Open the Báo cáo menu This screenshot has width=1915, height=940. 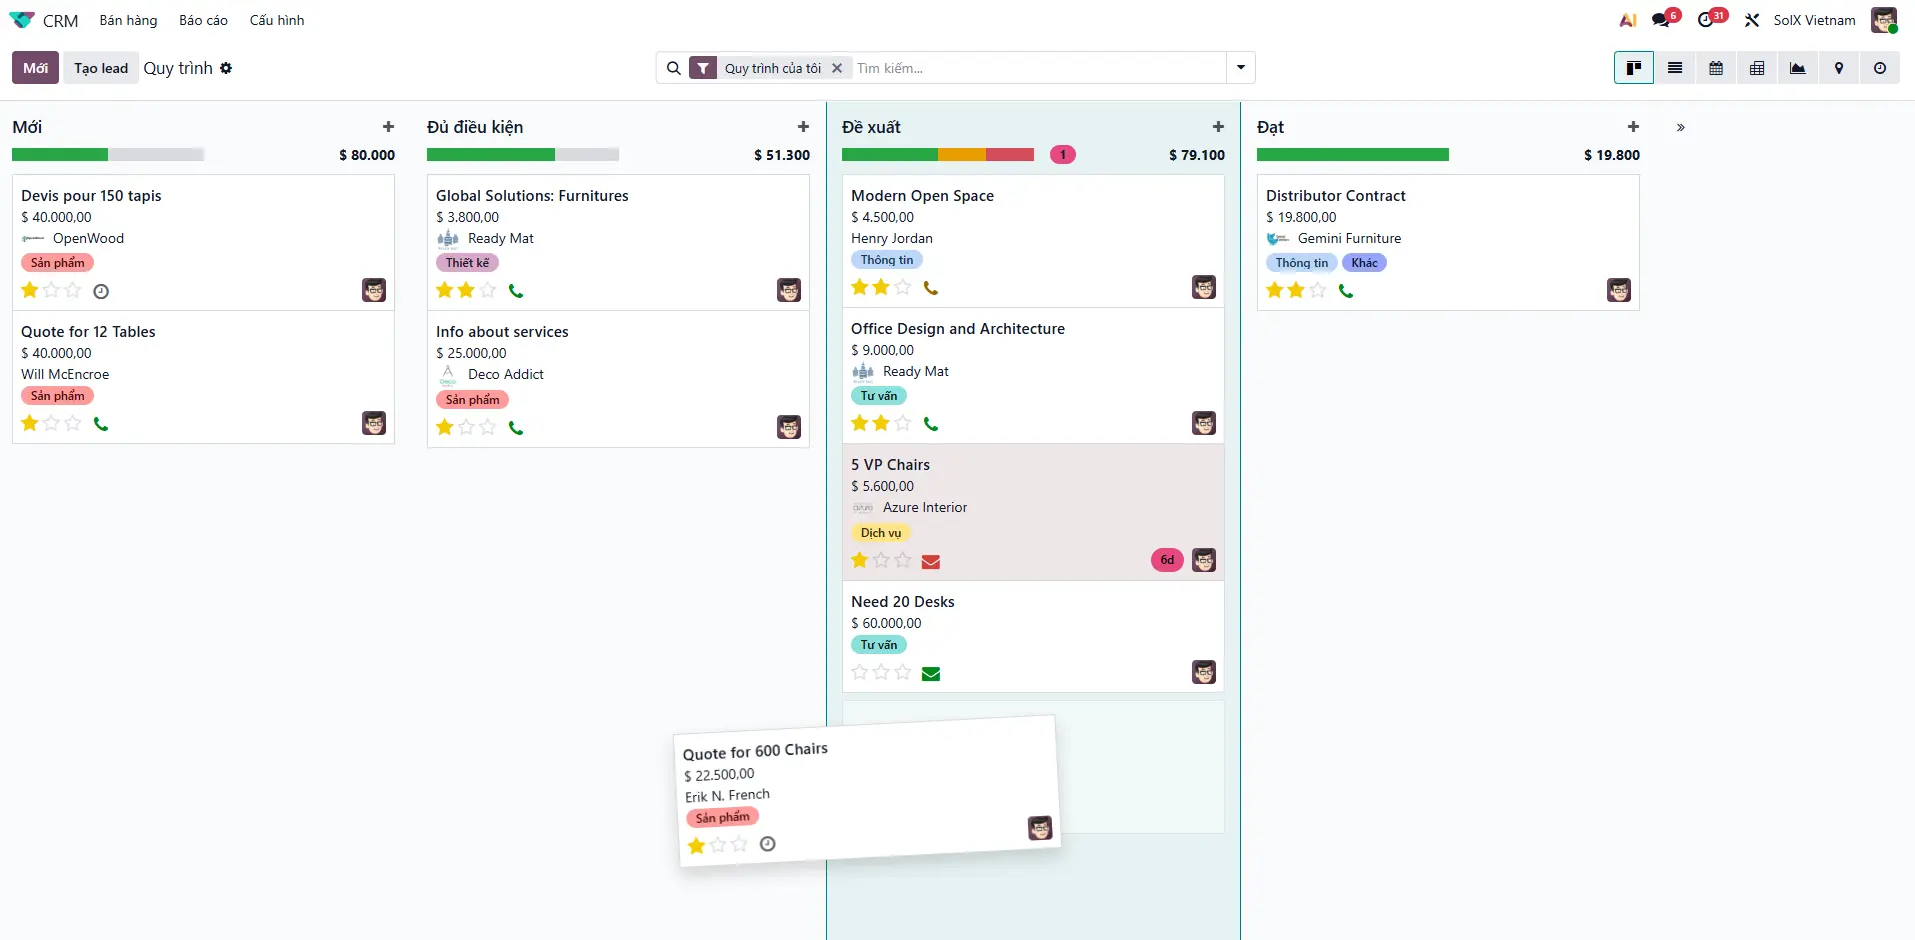coord(203,20)
